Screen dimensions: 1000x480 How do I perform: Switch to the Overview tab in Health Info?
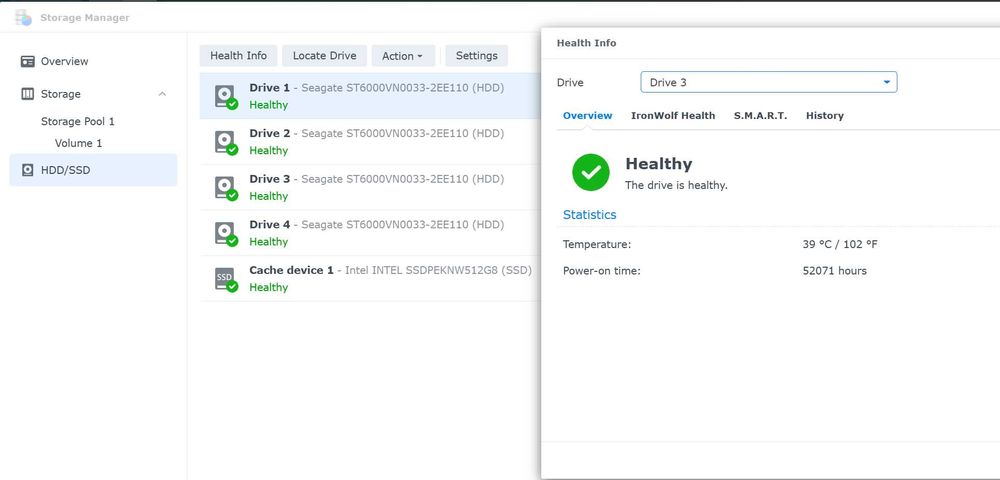pyautogui.click(x=587, y=115)
